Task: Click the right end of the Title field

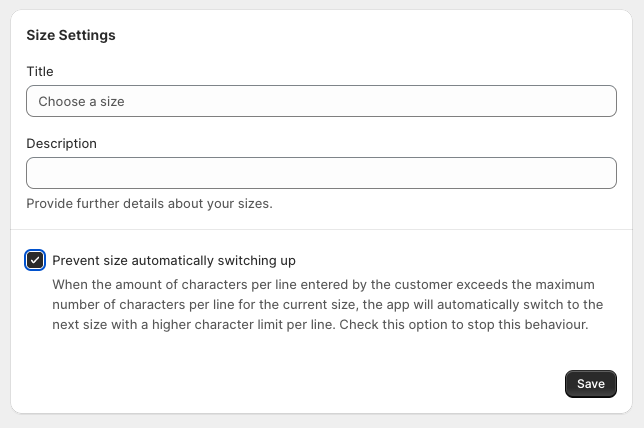Action: point(600,101)
